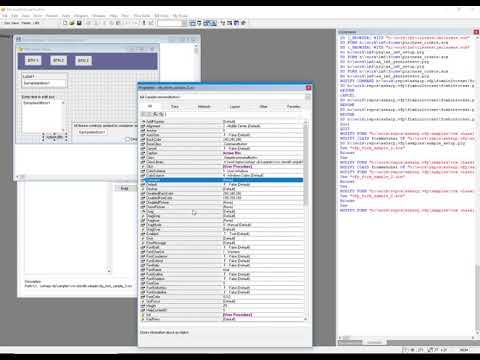Image resolution: width=480 pixels, height=360 pixels.
Task: Open the Task Pane toolbar icon
Action: pos(236,23)
